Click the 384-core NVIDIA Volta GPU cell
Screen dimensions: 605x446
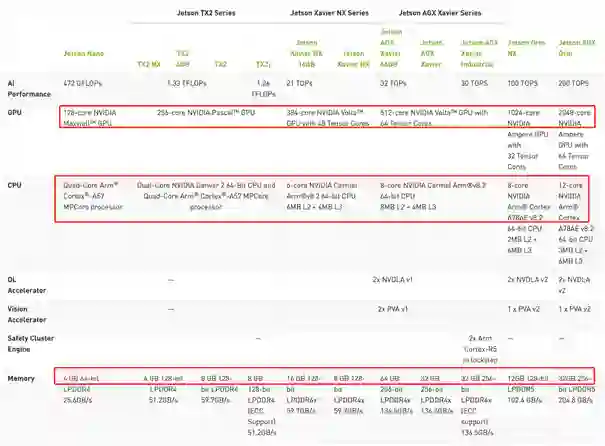[328, 118]
